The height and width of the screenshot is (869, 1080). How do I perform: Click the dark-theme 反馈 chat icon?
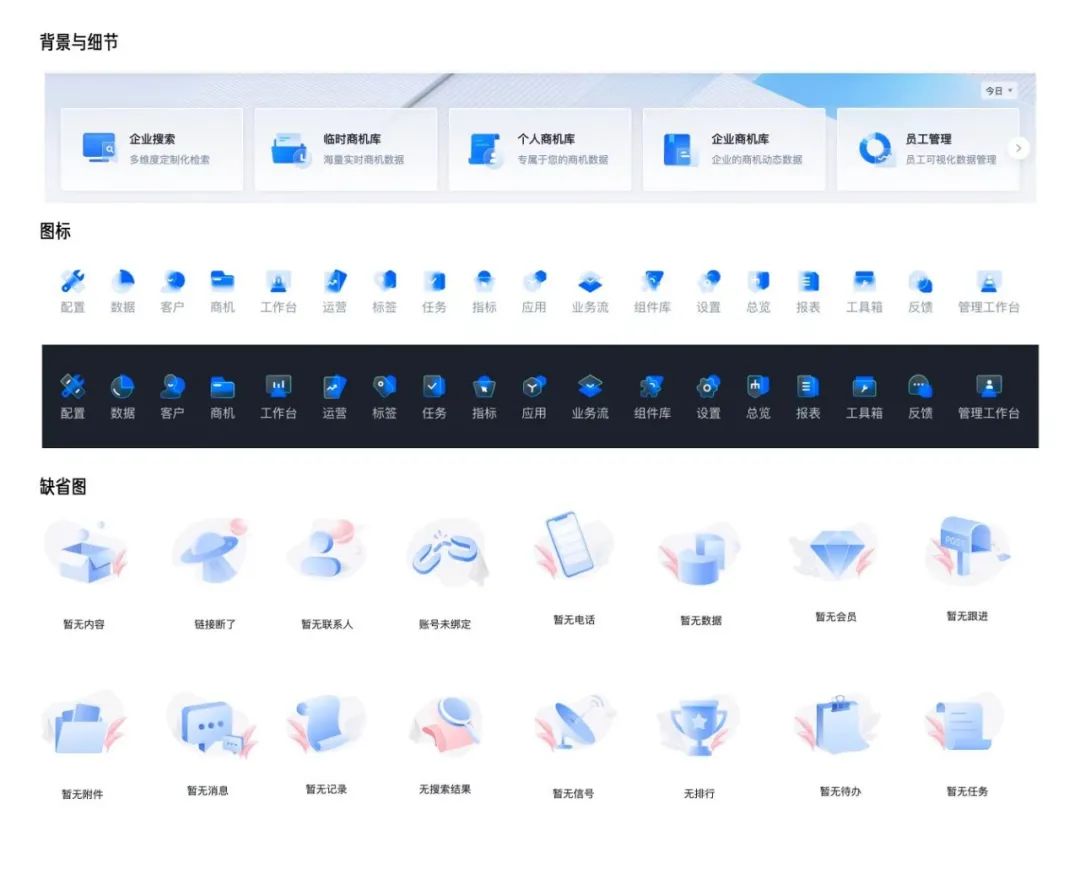(x=920, y=386)
